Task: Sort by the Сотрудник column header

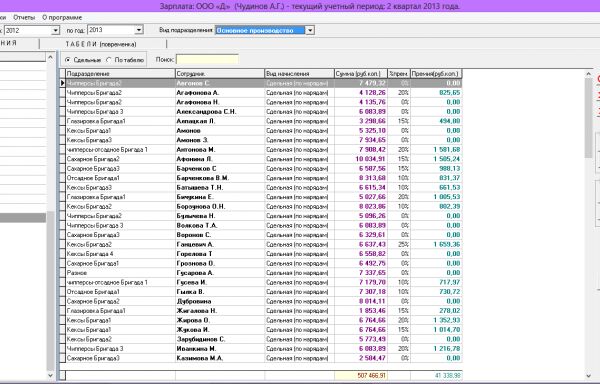Action: (x=220, y=74)
